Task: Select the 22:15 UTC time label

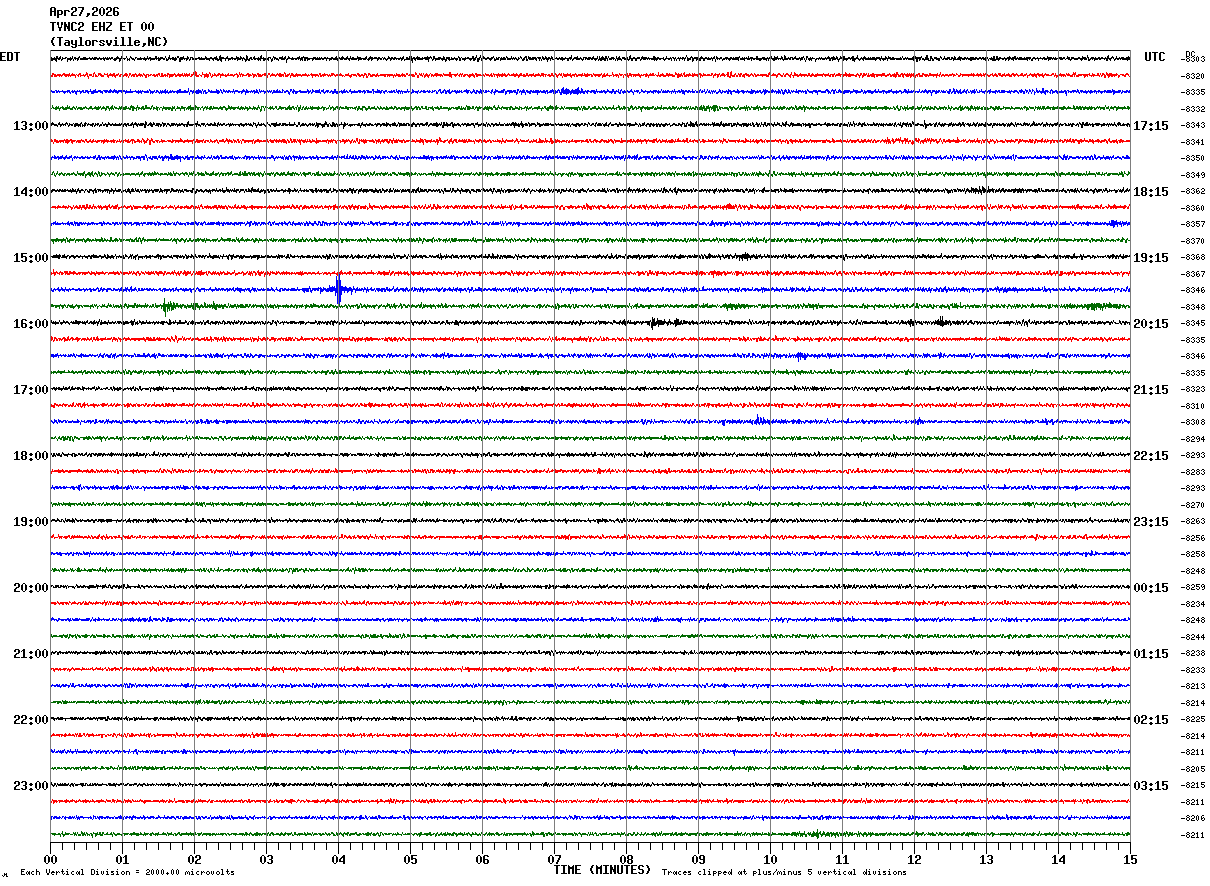Action: point(1151,456)
